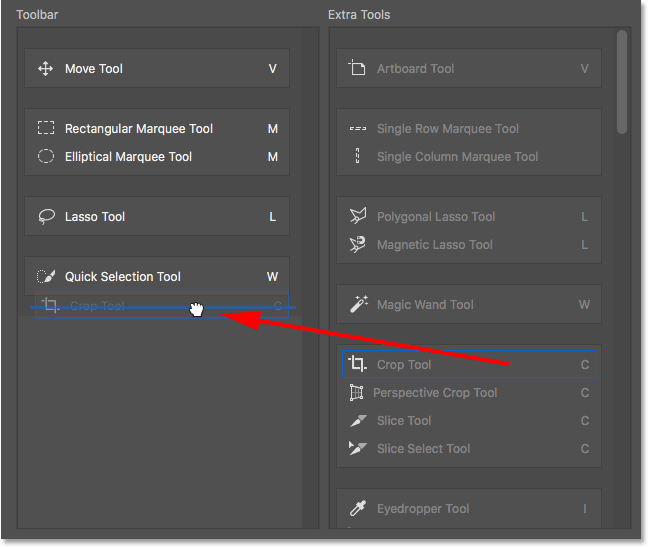Click the Rectangular Marquee Tool icon
The height and width of the screenshot is (547, 648).
[46, 128]
